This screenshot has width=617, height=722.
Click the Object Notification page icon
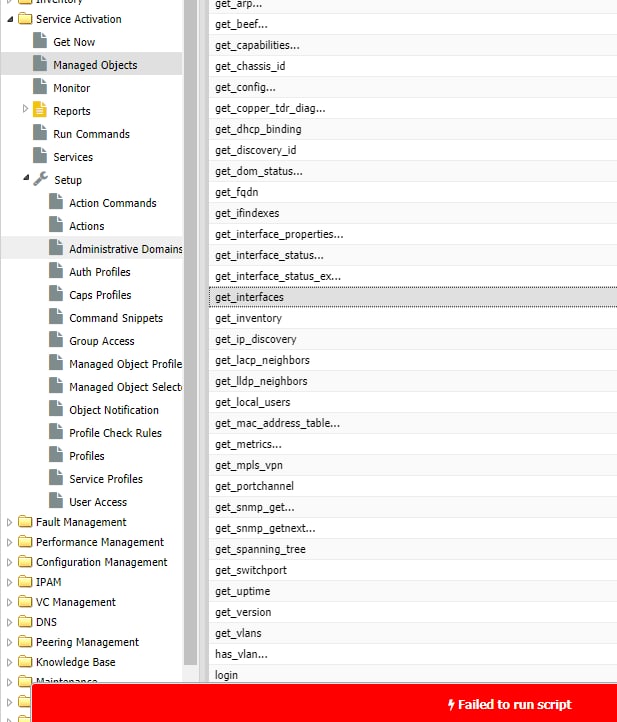pyautogui.click(x=56, y=409)
